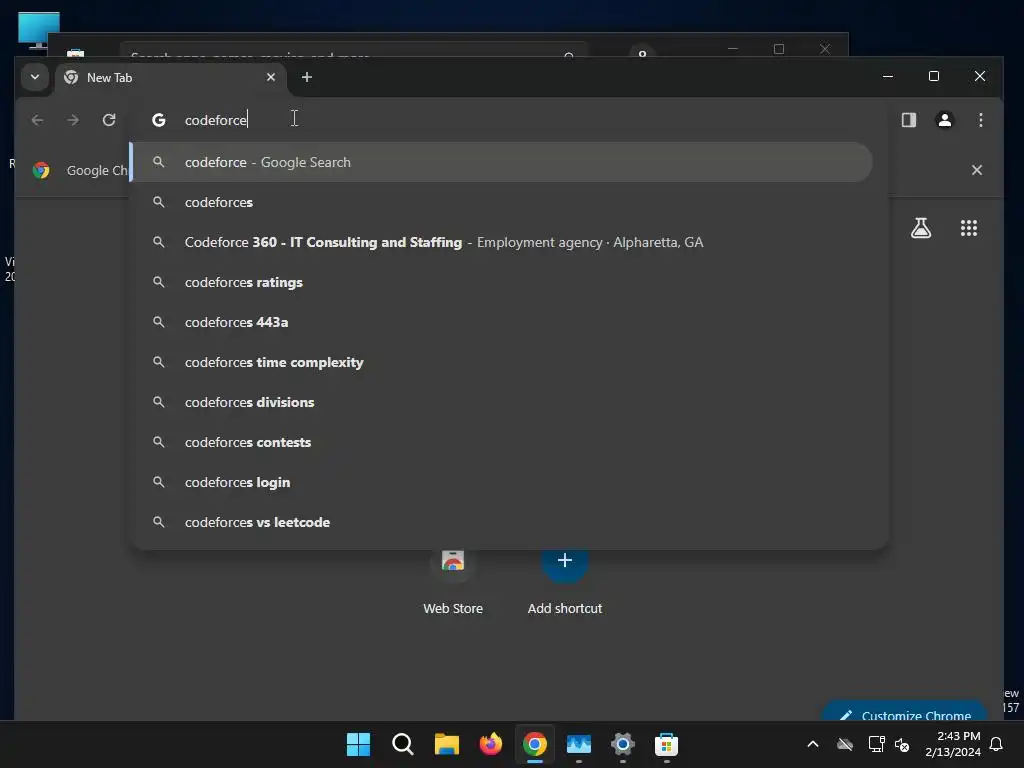Launch Firefox from taskbar
This screenshot has width=1024, height=768.
pyautogui.click(x=490, y=744)
